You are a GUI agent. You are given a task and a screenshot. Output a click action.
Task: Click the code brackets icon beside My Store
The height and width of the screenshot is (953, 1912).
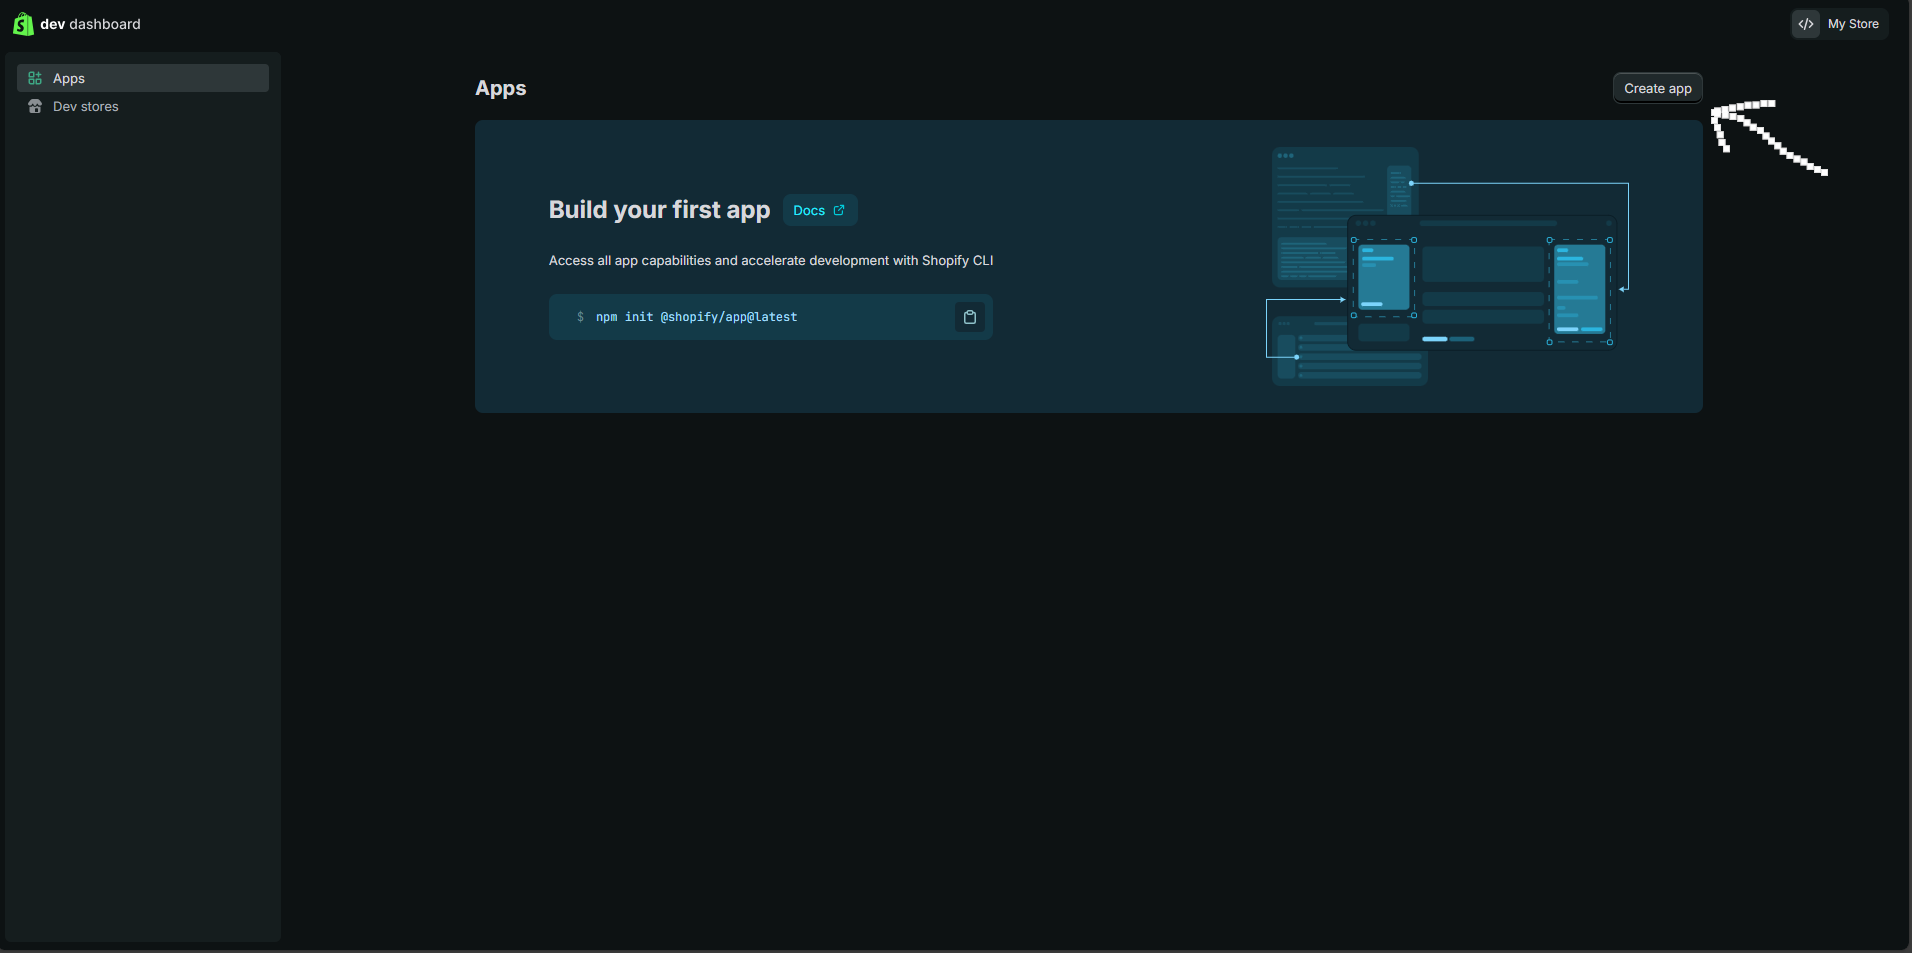(1806, 24)
